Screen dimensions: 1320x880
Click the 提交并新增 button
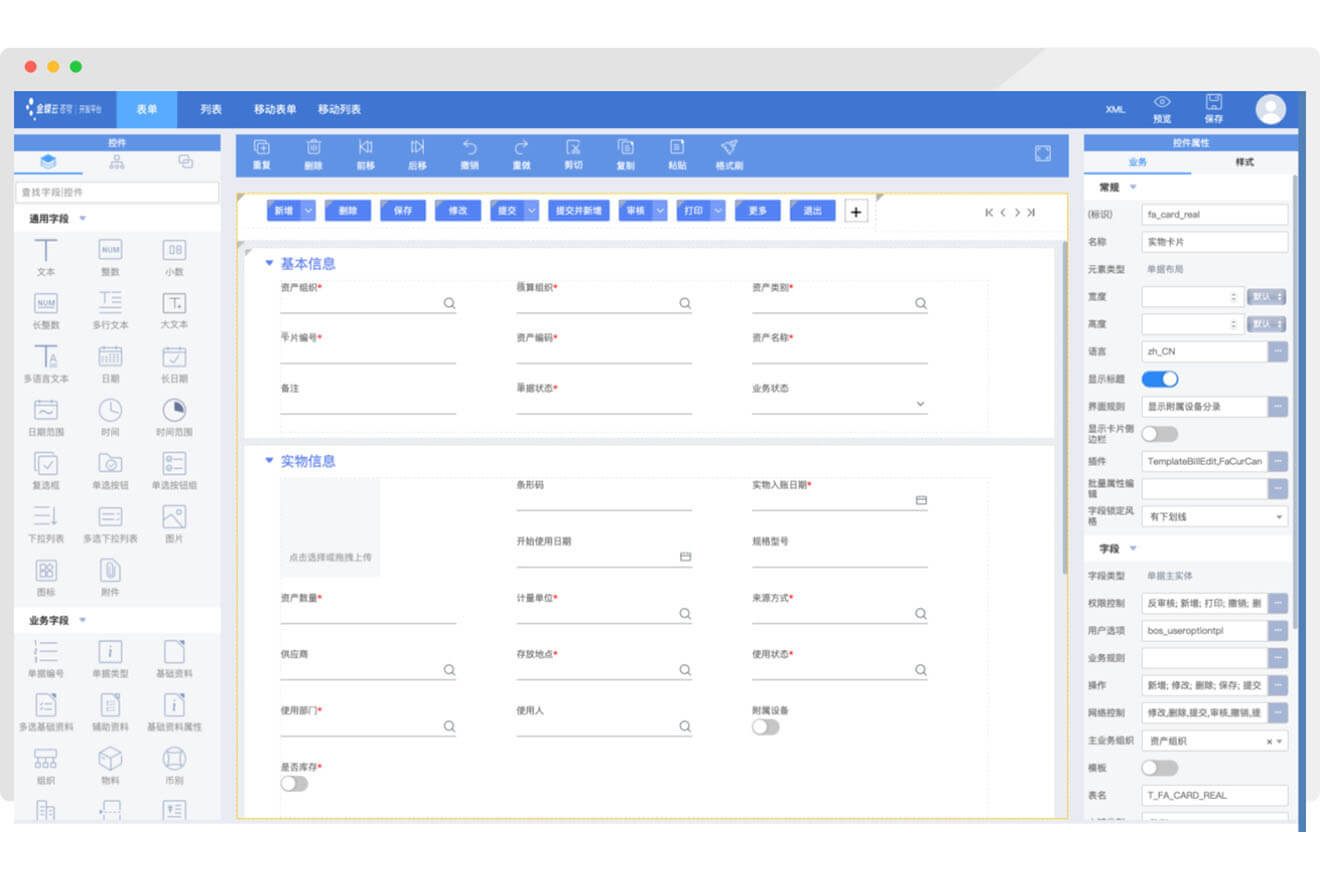579,211
